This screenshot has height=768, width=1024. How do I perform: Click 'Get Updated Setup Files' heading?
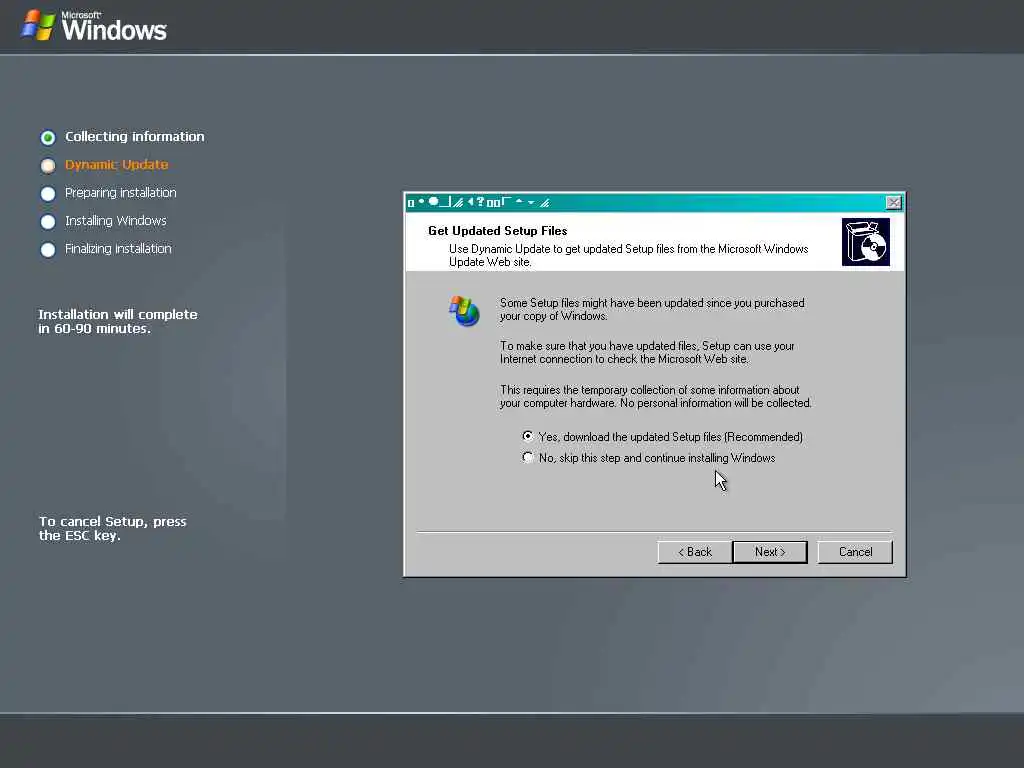tap(498, 231)
